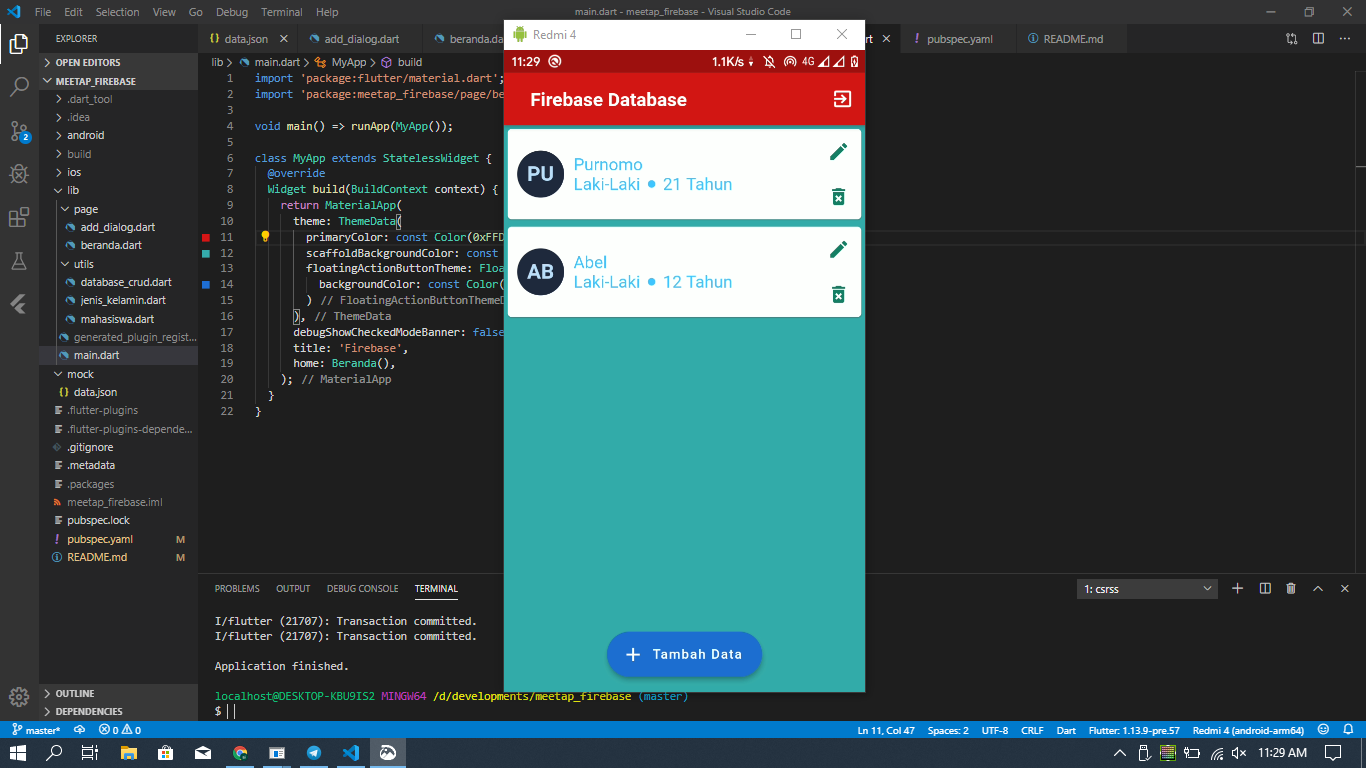Open the Test flask icon in activity bar
The height and width of the screenshot is (768, 1366).
pyautogui.click(x=19, y=261)
